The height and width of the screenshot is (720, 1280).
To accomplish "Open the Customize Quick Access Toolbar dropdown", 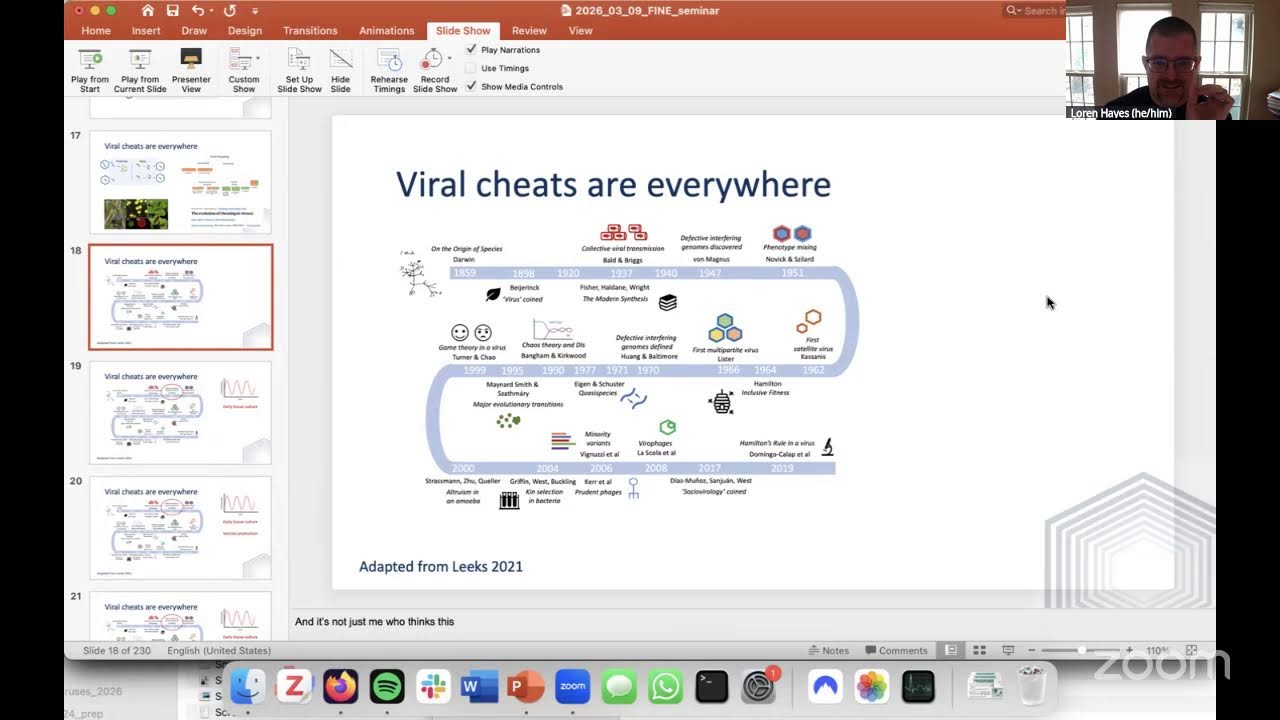I will (x=255, y=11).
